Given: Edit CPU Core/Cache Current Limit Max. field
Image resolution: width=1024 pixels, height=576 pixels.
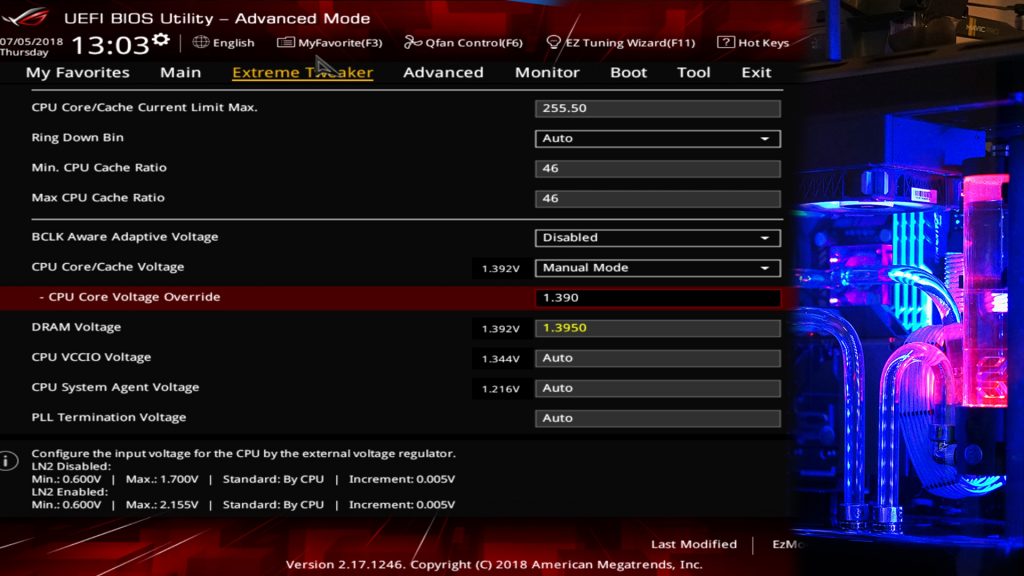Looking at the screenshot, I should point(658,108).
